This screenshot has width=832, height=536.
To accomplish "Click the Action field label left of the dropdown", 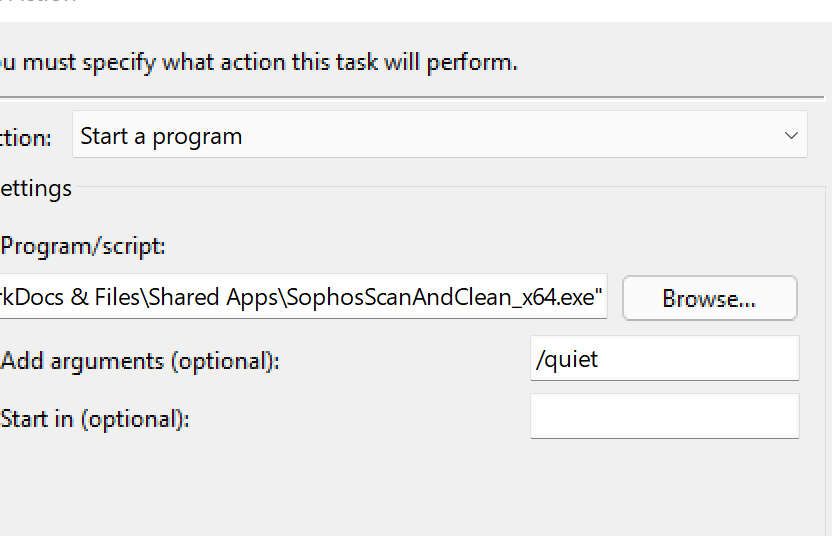I will (26, 138).
